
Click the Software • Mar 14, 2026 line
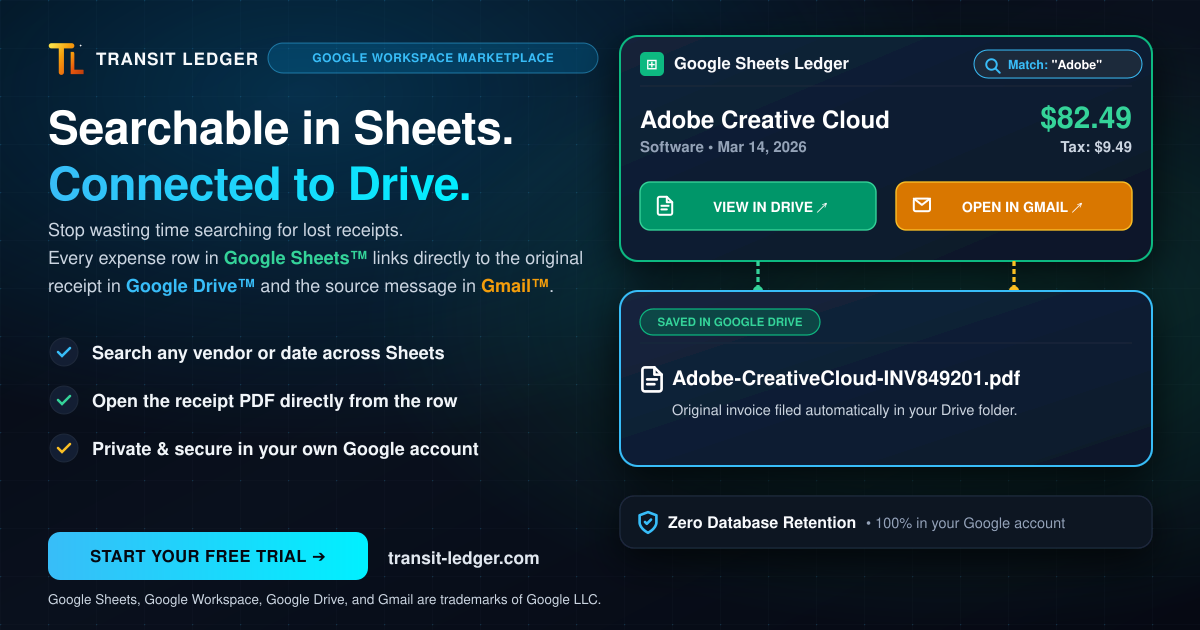pyautogui.click(x=723, y=147)
